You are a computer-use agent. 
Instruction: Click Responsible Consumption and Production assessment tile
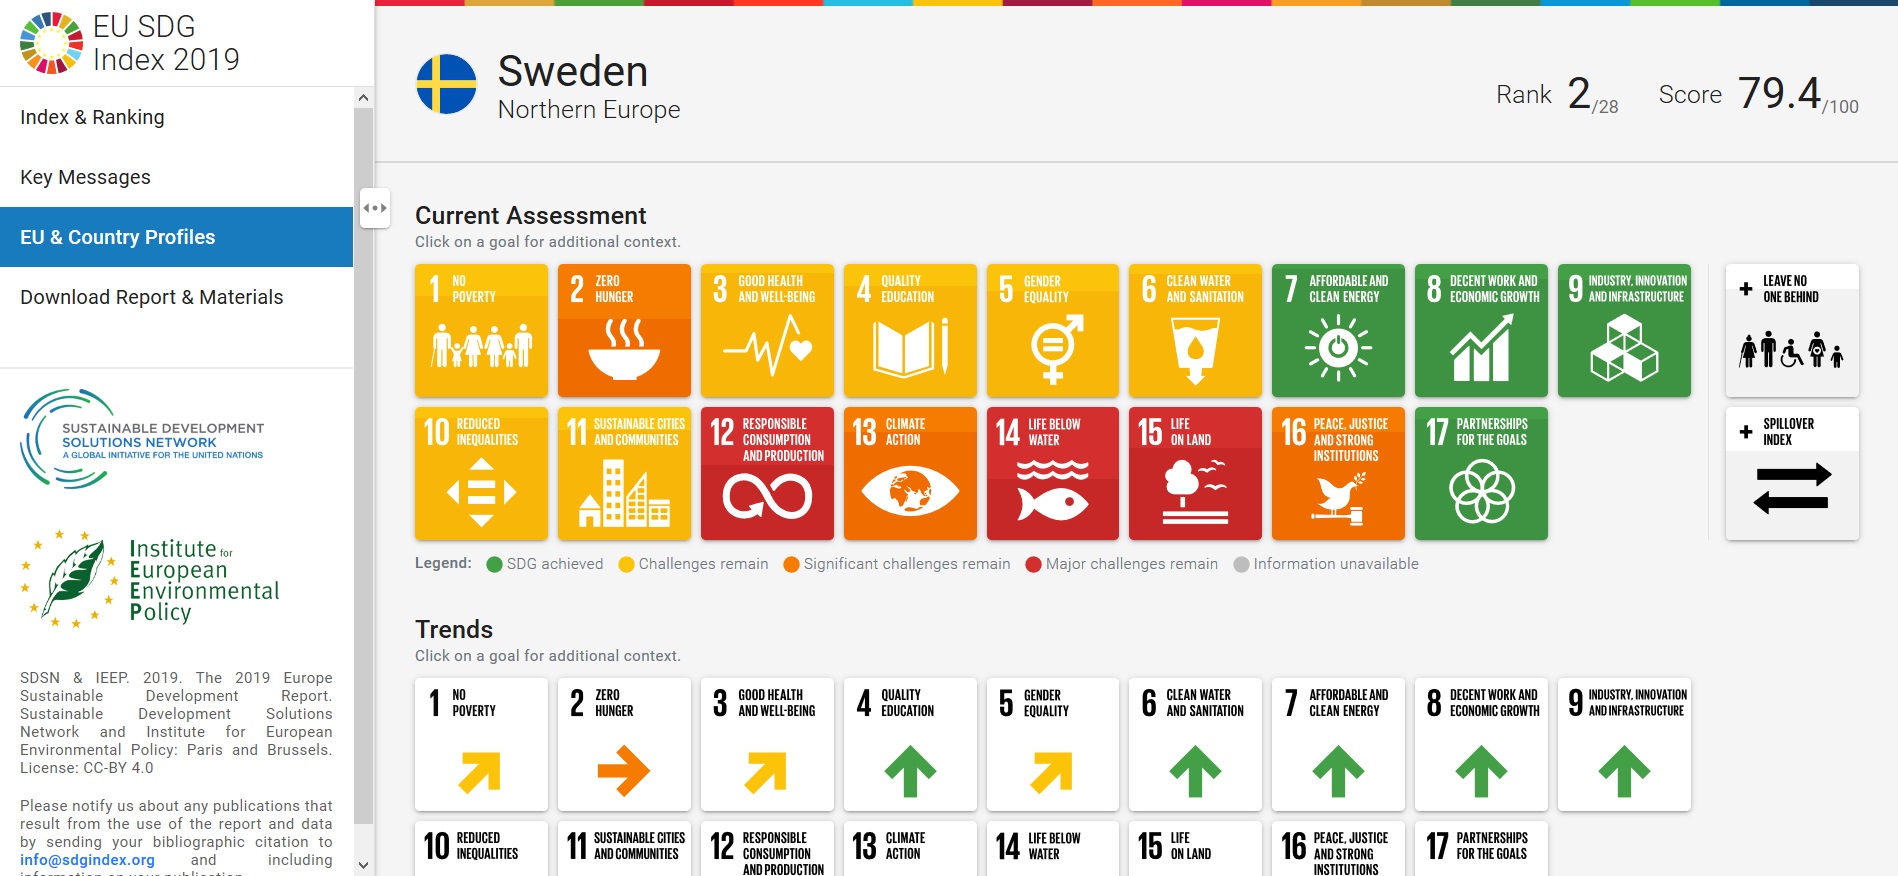[767, 474]
